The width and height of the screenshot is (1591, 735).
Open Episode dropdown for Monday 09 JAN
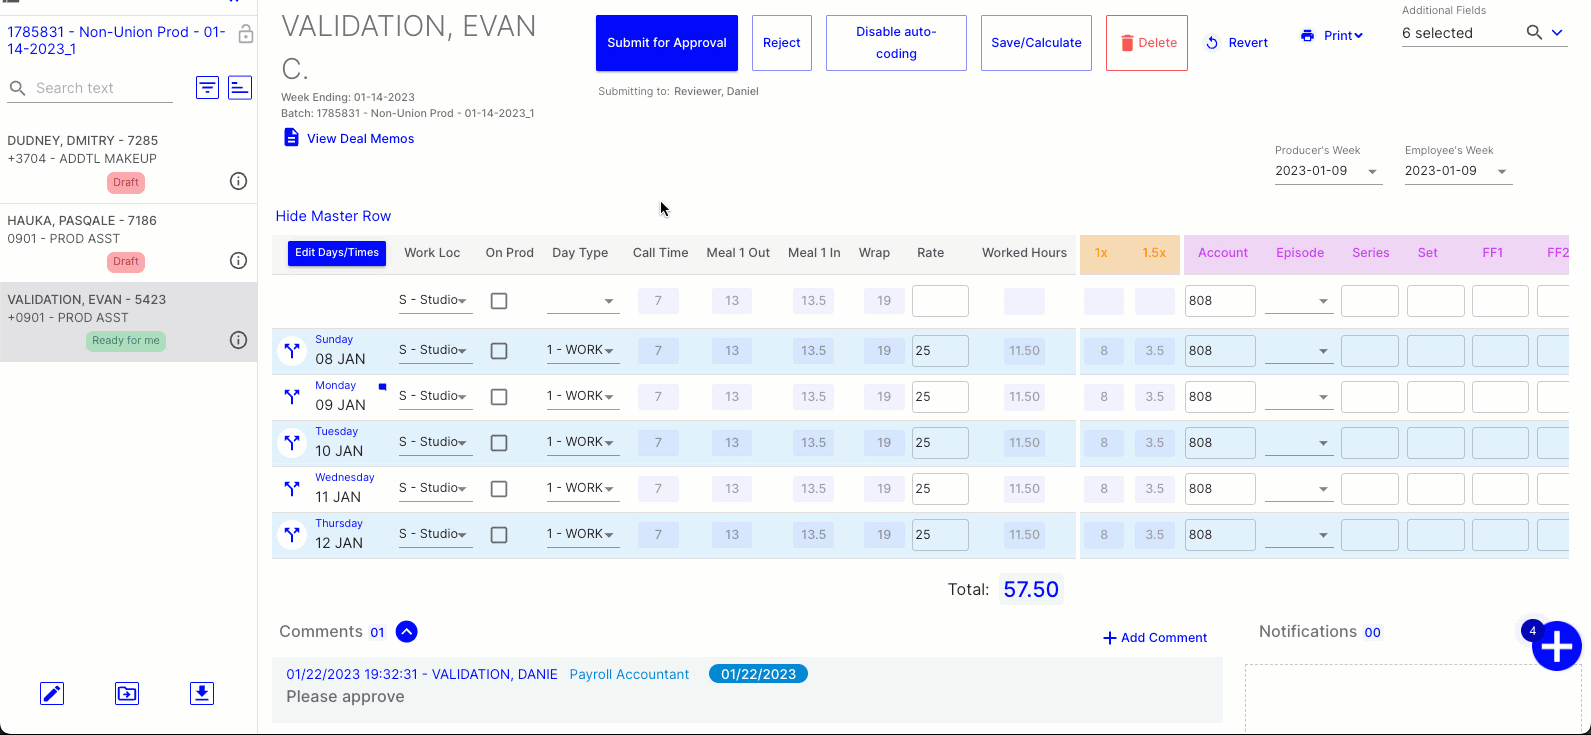point(1299,397)
